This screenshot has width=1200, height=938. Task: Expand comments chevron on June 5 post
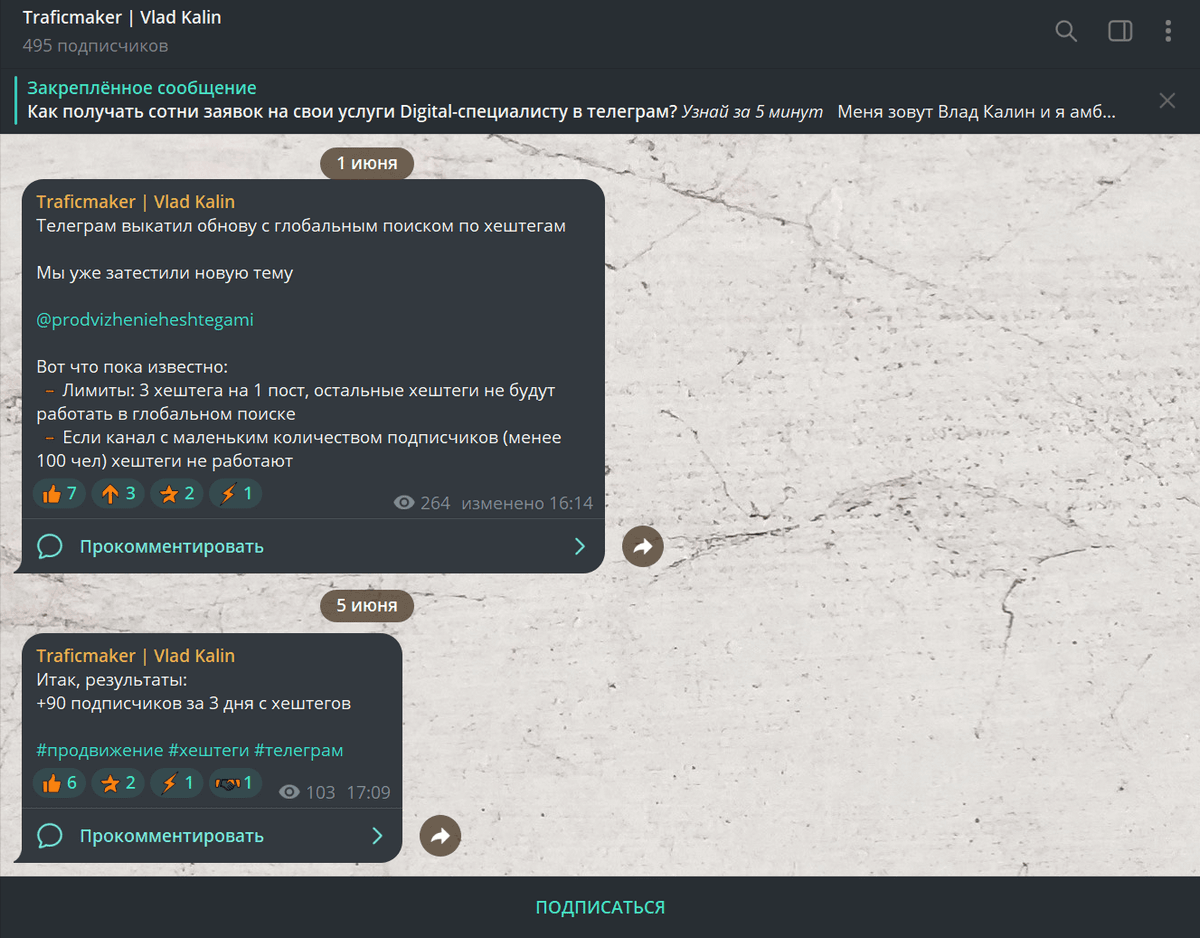(377, 836)
